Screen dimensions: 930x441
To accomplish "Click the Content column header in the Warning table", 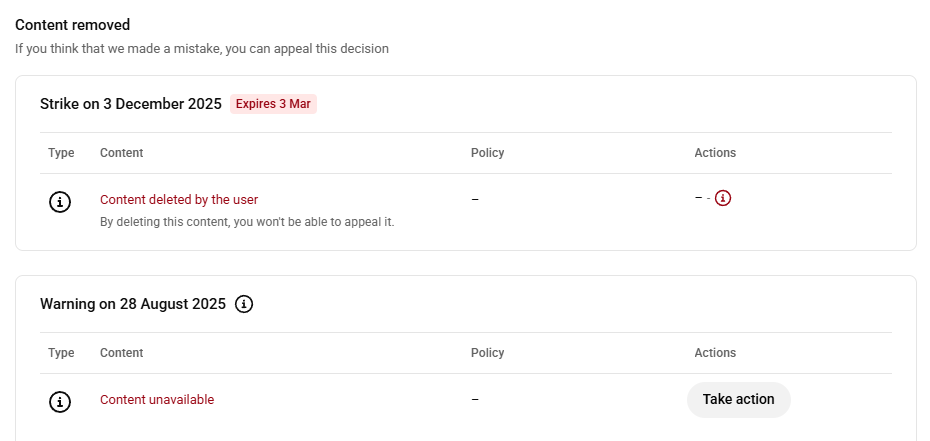I will click(x=122, y=353).
